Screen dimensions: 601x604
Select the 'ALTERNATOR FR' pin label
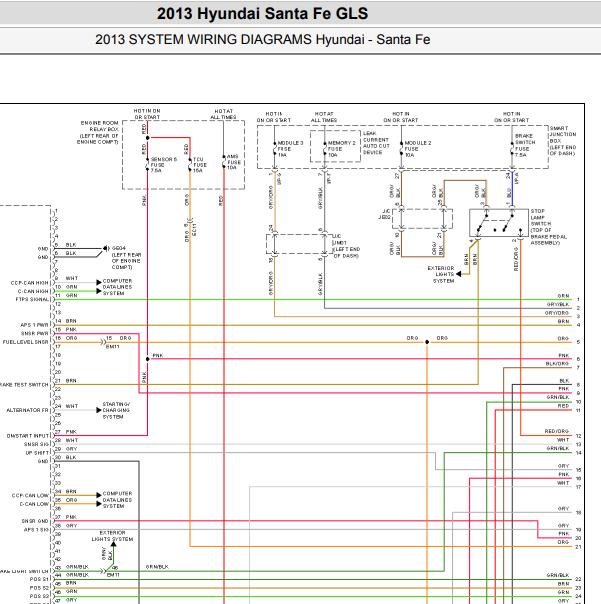[27, 410]
